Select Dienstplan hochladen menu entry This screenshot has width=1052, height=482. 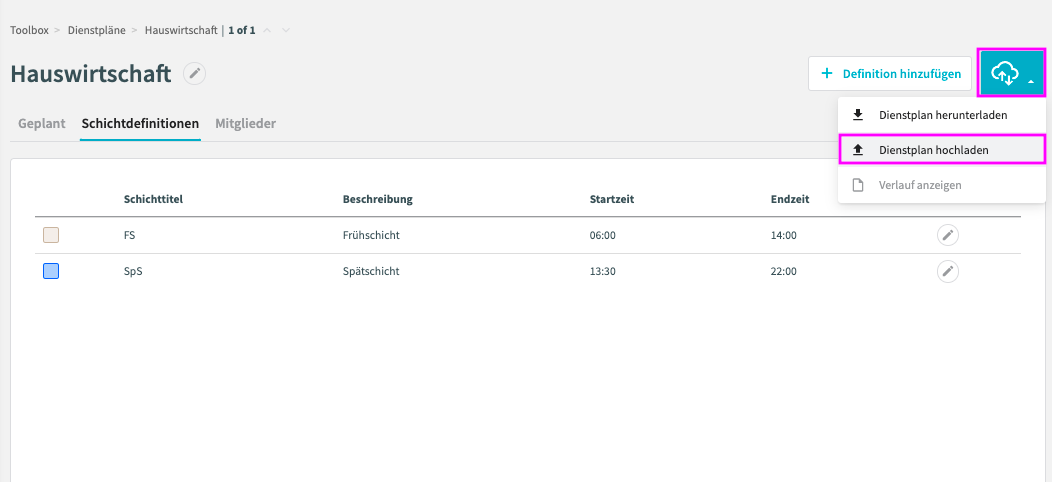coord(942,150)
